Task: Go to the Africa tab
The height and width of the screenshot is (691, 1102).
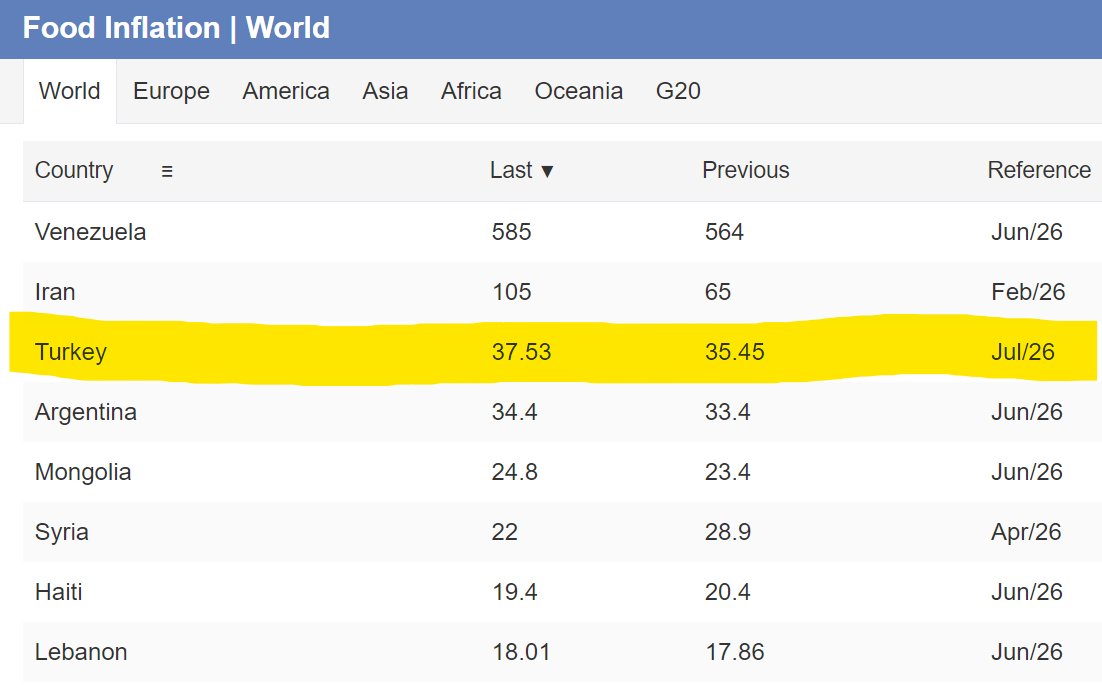Action: coord(471,91)
